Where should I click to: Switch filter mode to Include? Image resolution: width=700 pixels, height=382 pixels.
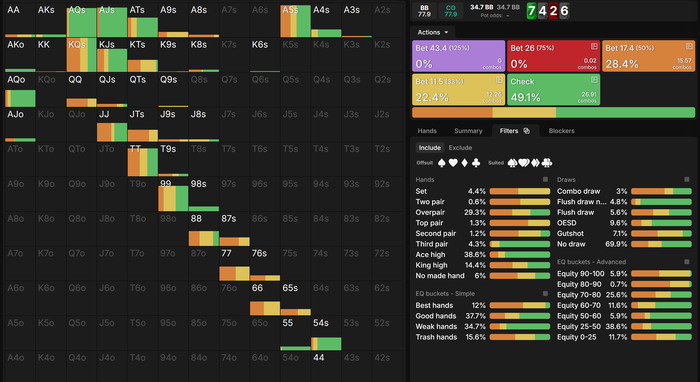click(x=429, y=148)
